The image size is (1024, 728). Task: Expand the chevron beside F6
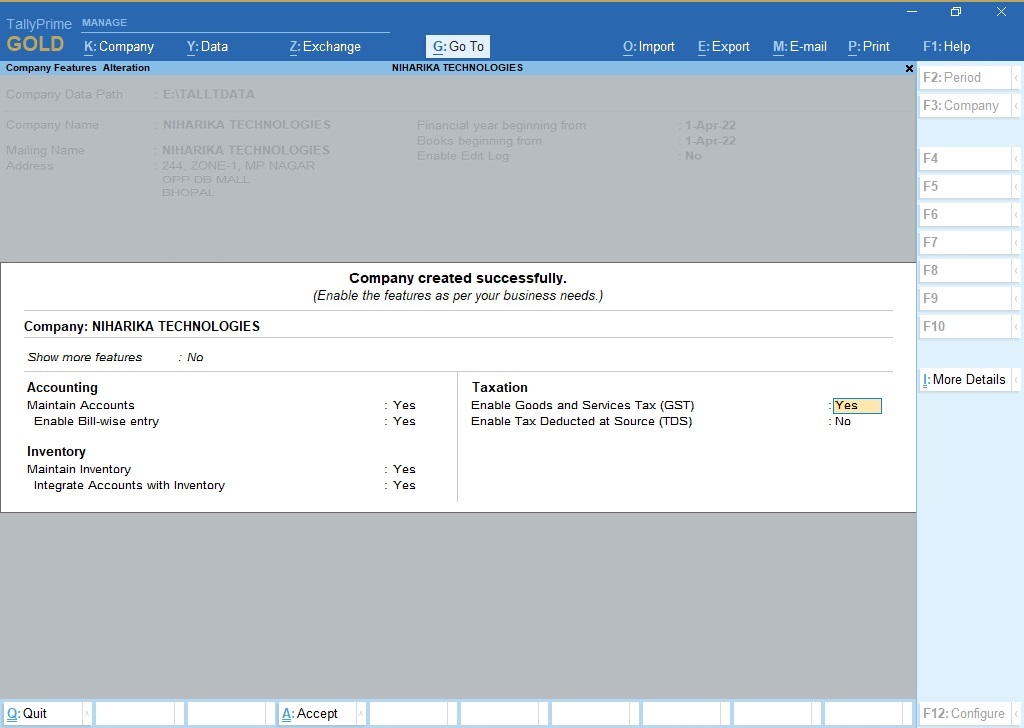[1016, 215]
